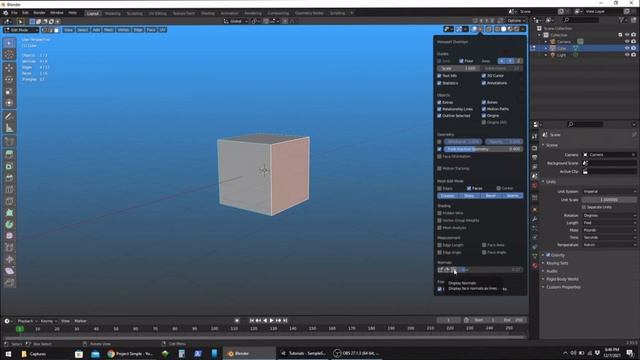This screenshot has width=640, height=360.
Task: Uncheck the Floor overlay checkbox
Action: tap(461, 61)
